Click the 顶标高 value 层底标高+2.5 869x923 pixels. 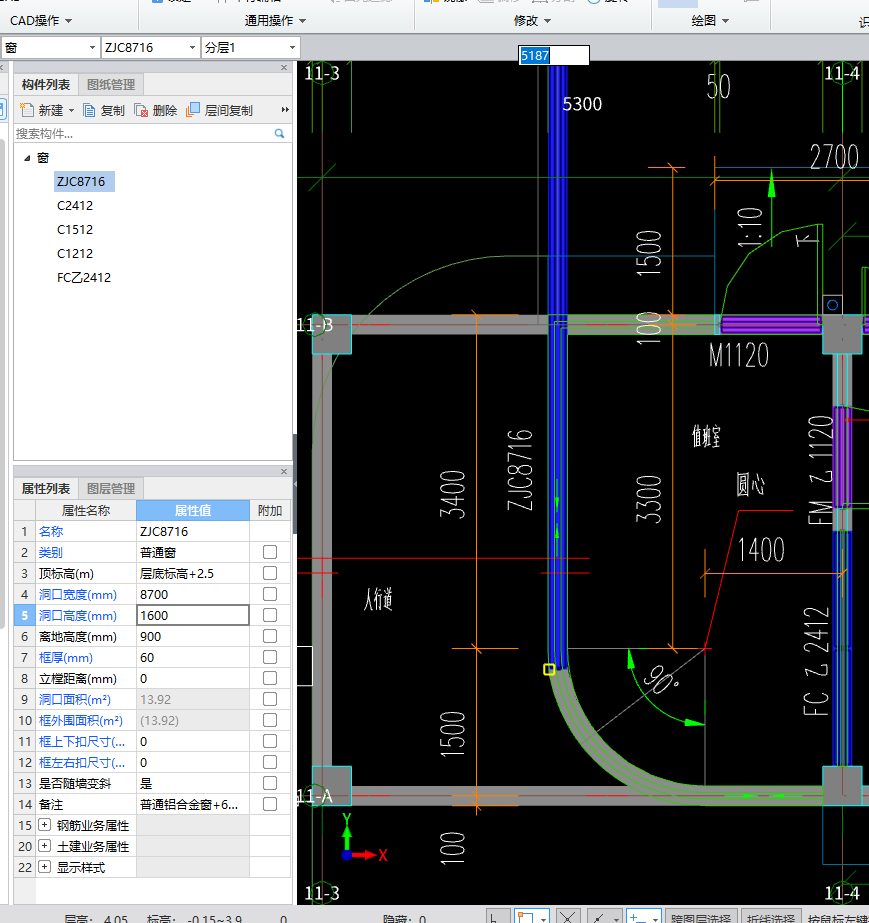tap(193, 573)
